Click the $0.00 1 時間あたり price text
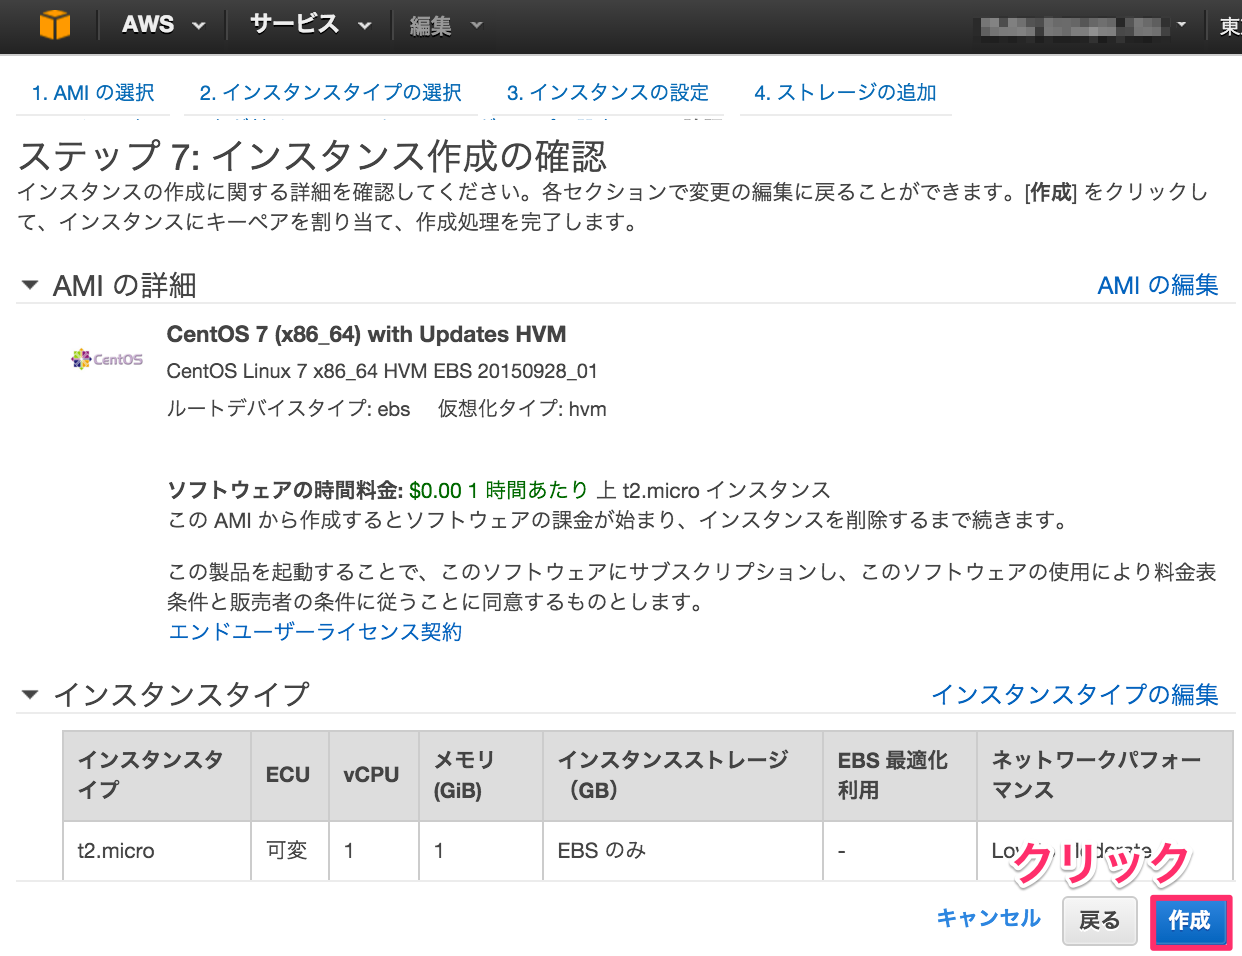The width and height of the screenshot is (1242, 956). click(x=499, y=491)
